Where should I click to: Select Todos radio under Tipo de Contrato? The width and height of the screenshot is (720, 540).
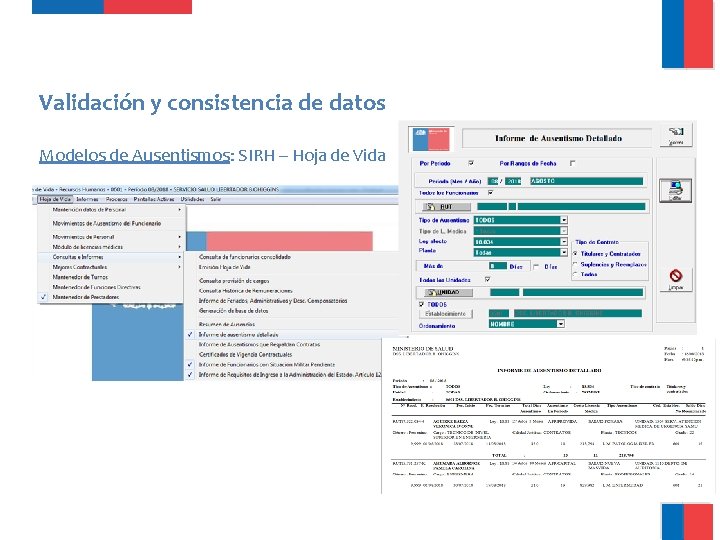click(x=575, y=274)
